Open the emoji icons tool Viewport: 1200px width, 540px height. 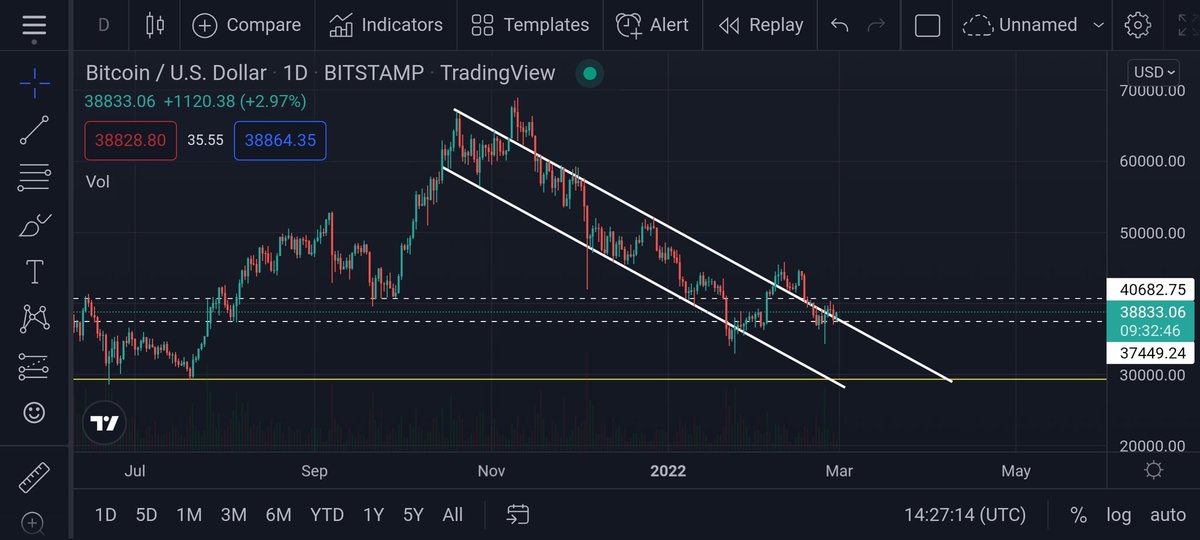point(34,413)
